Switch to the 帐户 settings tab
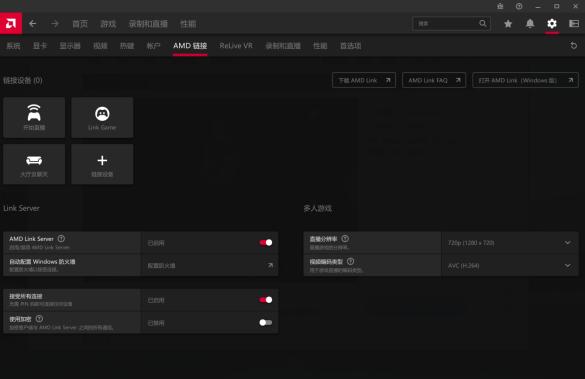585x379 pixels. [x=153, y=46]
